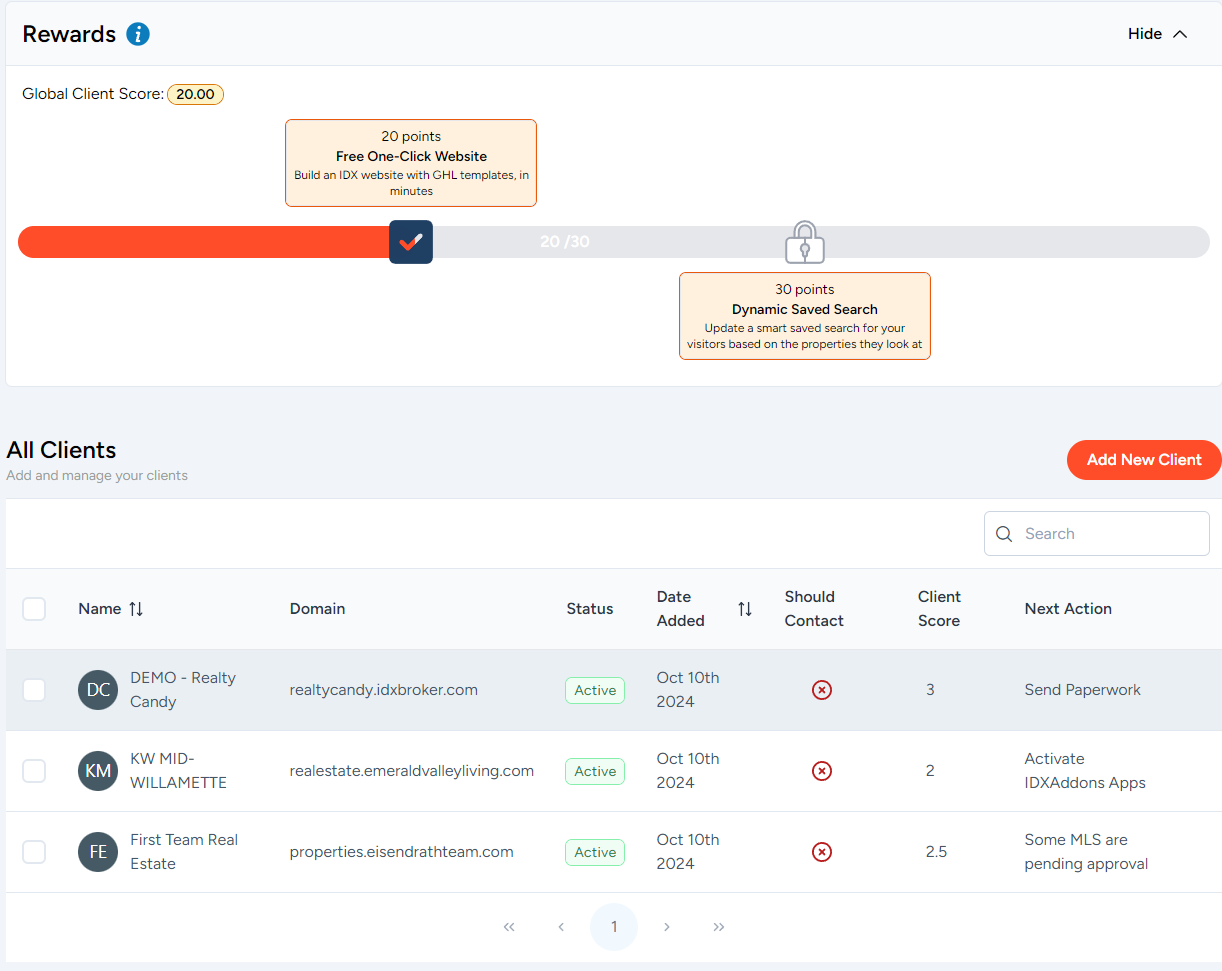Collapse the Rewards panel via Hide
The width and height of the screenshot is (1222, 971).
[x=1156, y=33]
